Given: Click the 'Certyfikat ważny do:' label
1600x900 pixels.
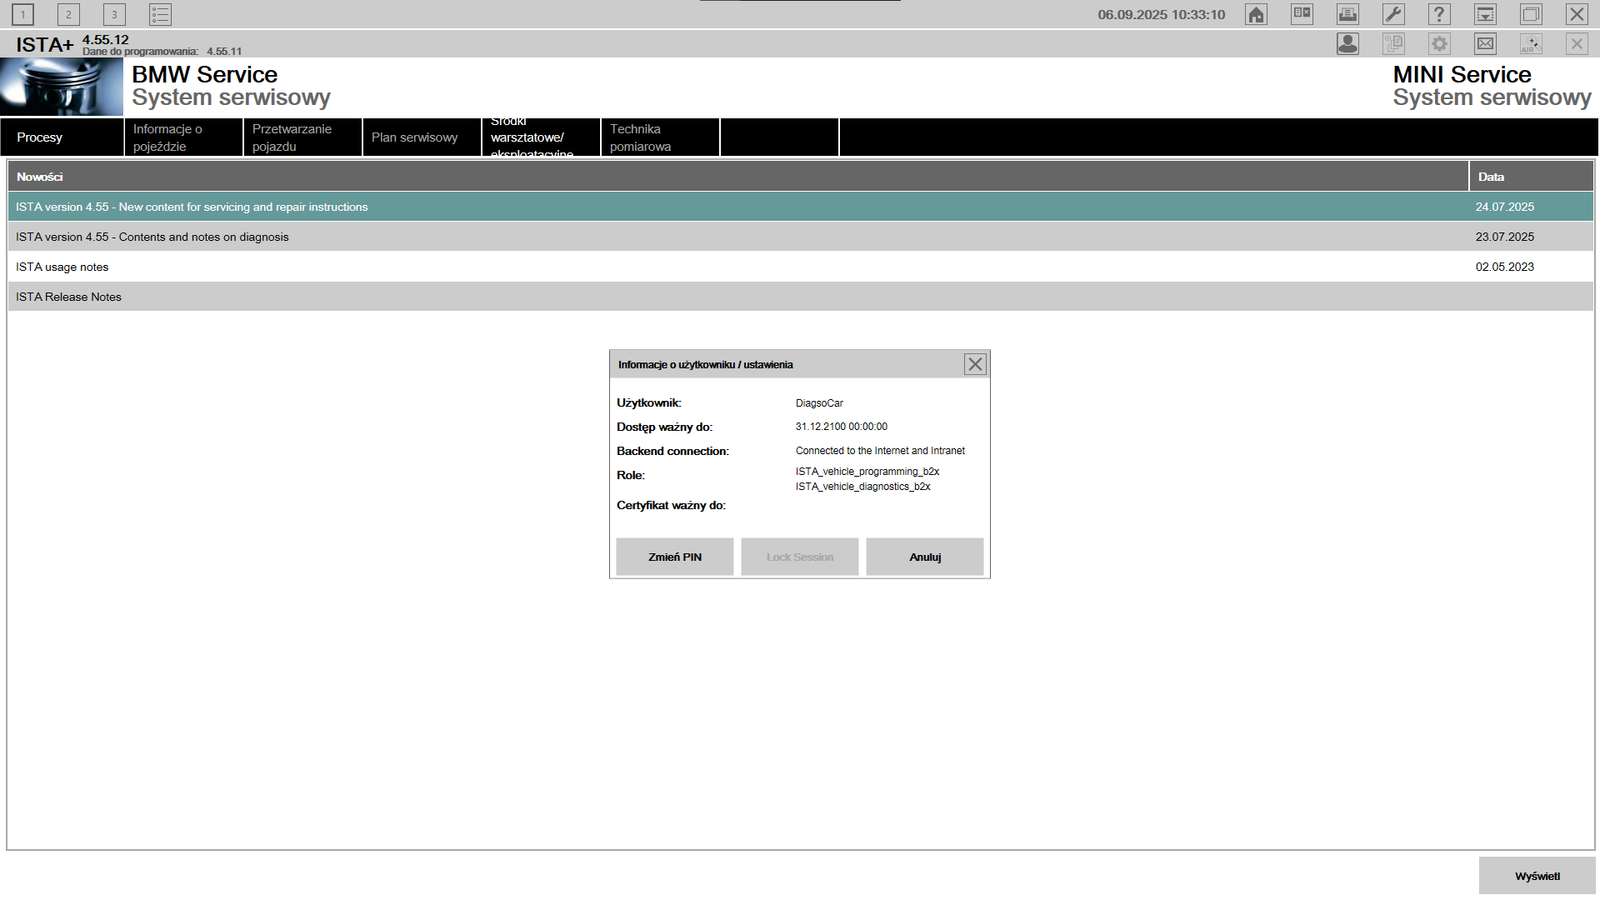Looking at the screenshot, I should click(671, 506).
